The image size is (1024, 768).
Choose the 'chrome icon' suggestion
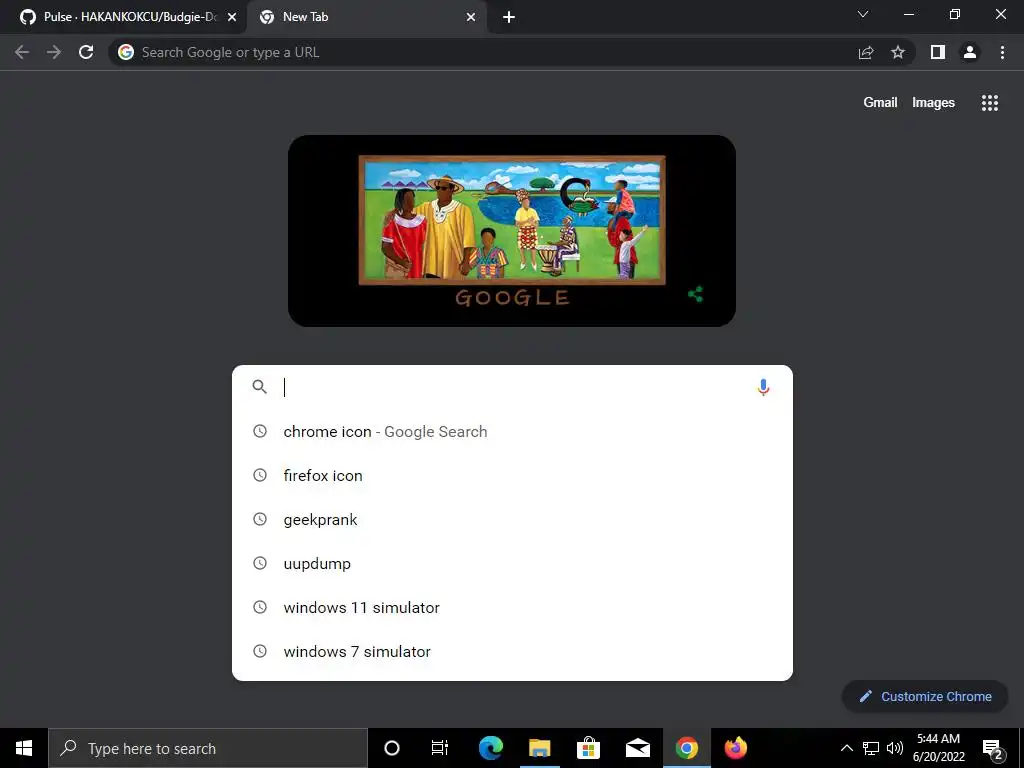[x=513, y=432]
